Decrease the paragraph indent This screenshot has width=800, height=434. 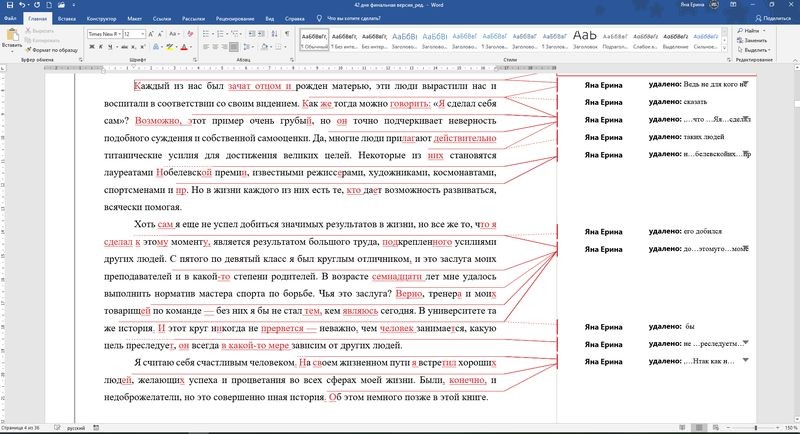pos(252,34)
